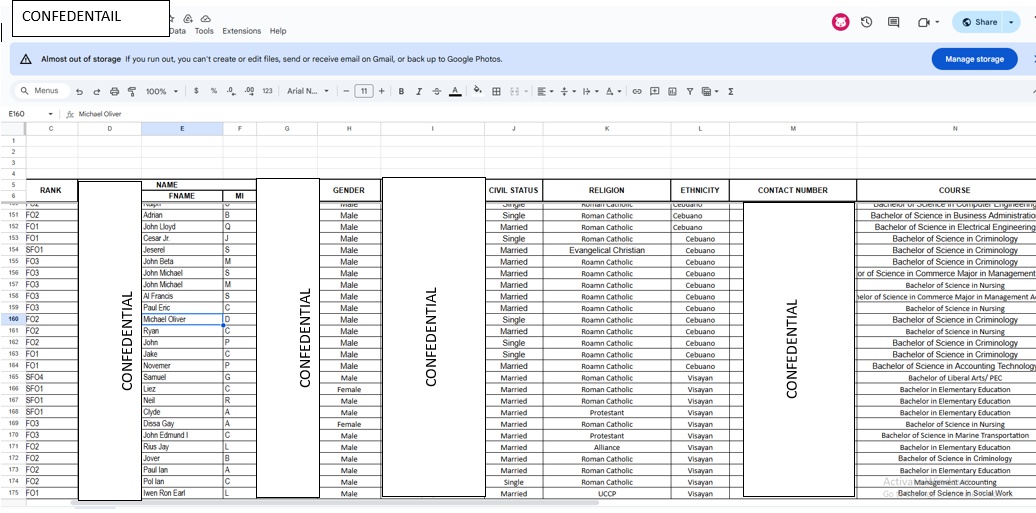This screenshot has width=1036, height=513.
Task: Redo the last undone action
Action: click(96, 92)
